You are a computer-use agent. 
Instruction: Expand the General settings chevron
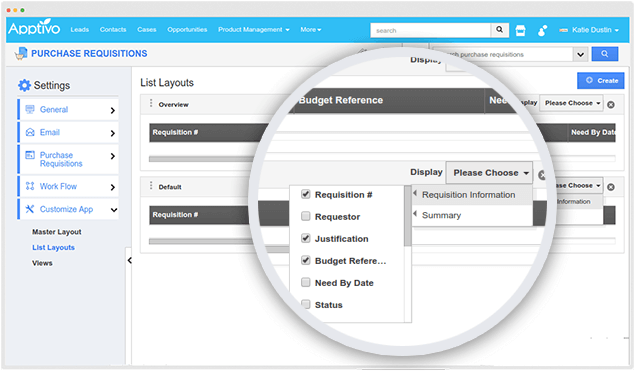(113, 110)
